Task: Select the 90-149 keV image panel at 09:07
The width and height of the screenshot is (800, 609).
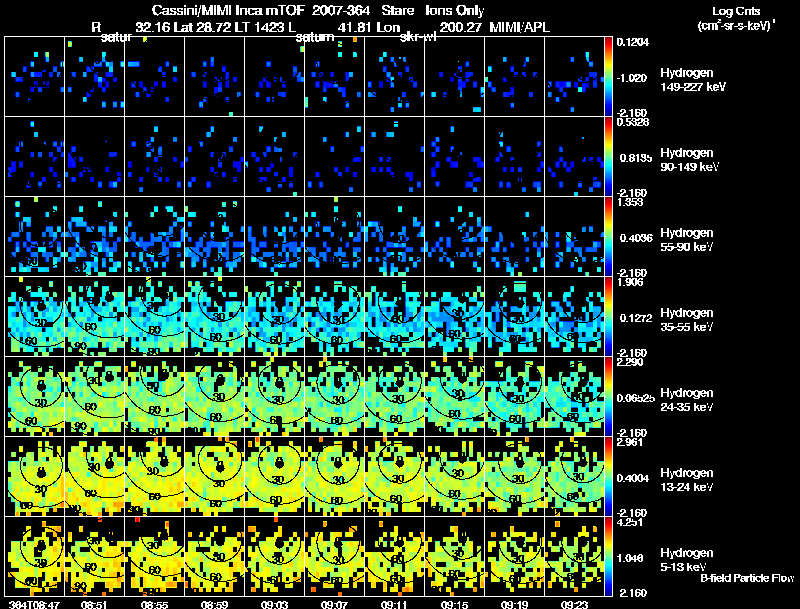Action: coord(334,157)
